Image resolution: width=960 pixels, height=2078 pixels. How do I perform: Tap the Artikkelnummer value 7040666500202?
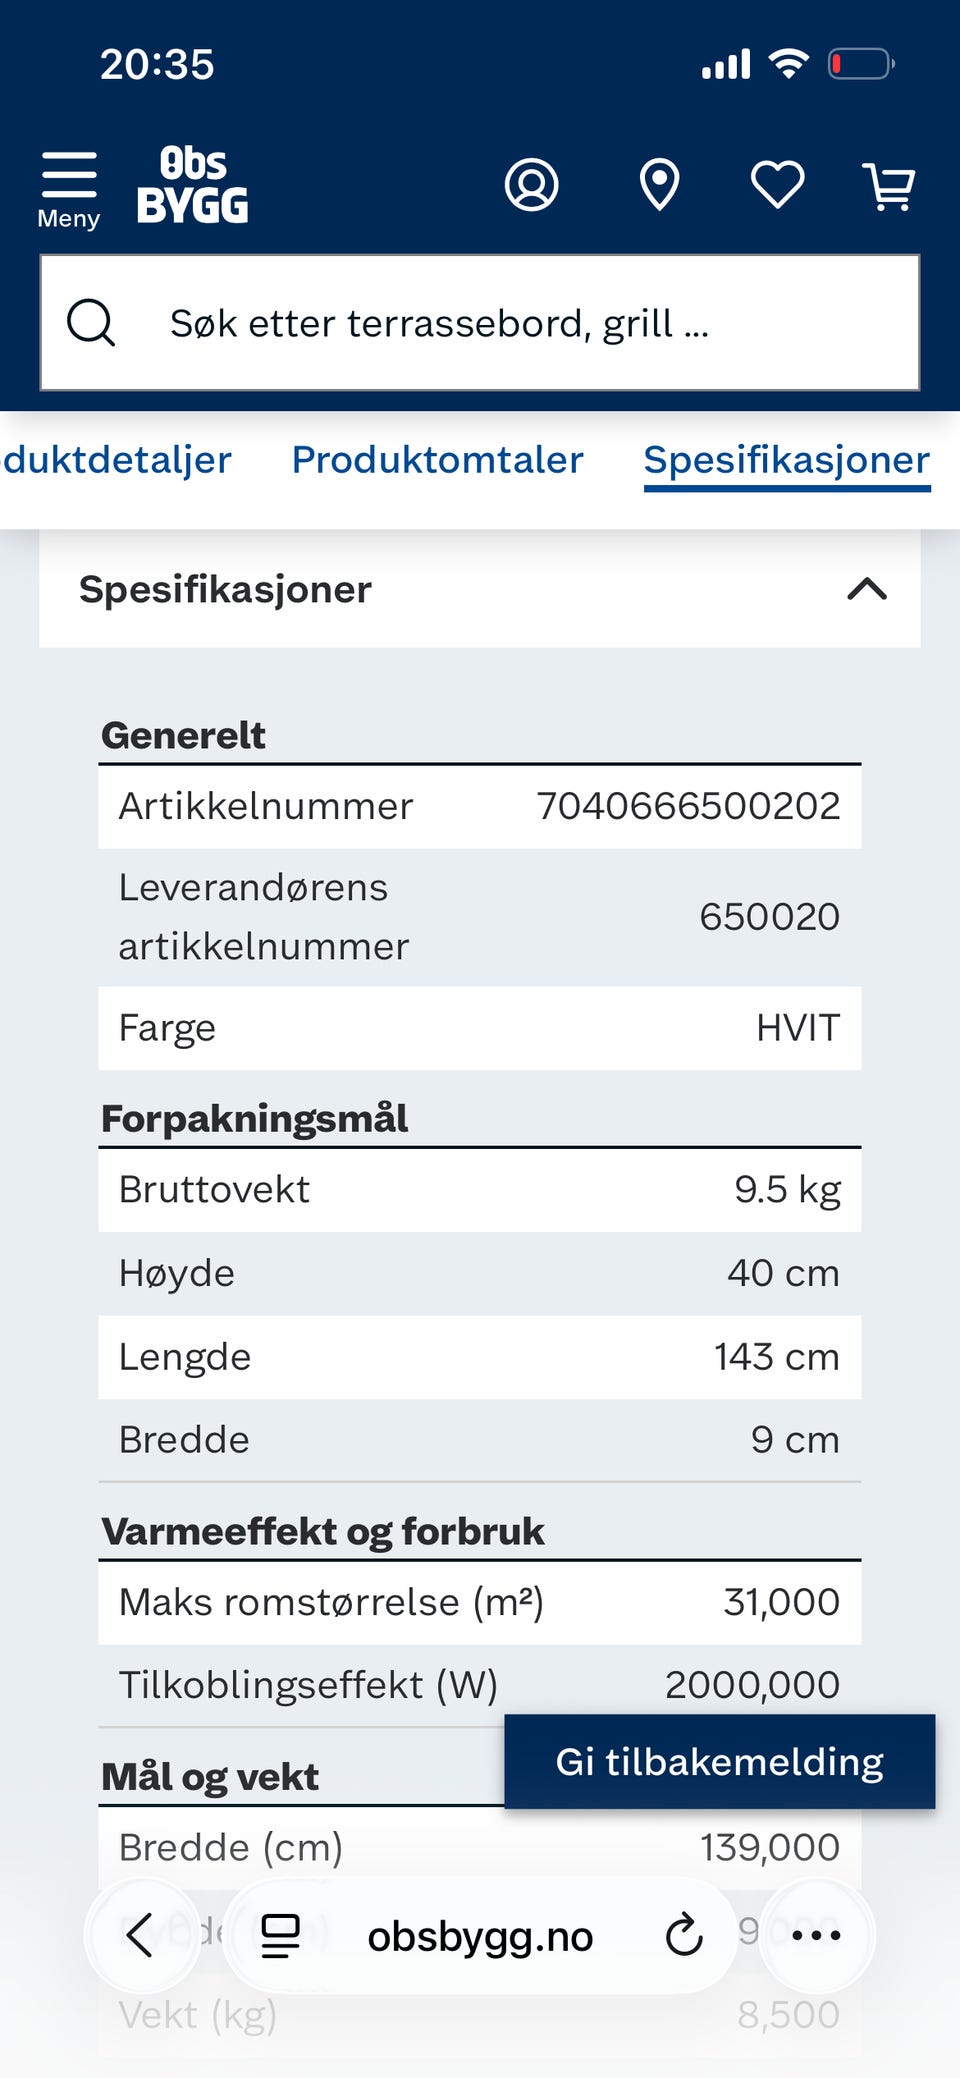point(688,806)
